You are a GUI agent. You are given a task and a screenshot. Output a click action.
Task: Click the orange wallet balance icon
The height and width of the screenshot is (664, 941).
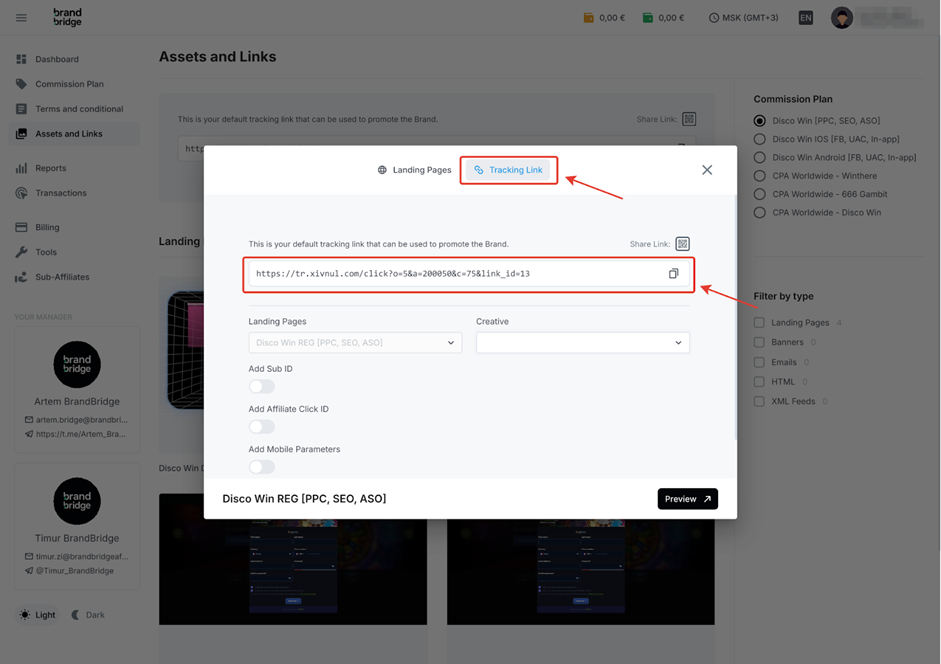[589, 18]
